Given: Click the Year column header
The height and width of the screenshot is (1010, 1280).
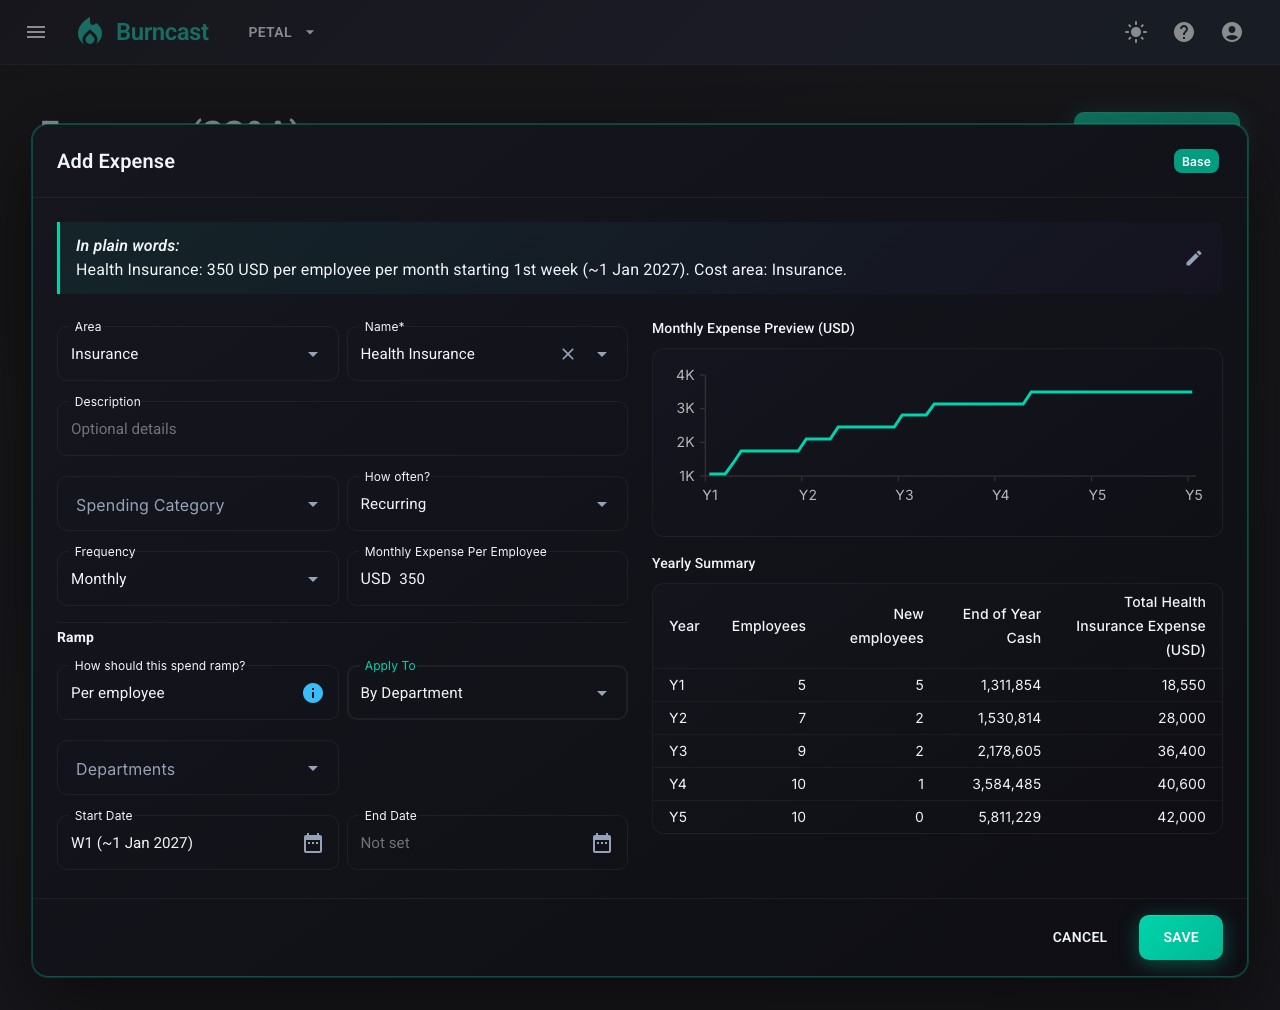Looking at the screenshot, I should (x=684, y=626).
